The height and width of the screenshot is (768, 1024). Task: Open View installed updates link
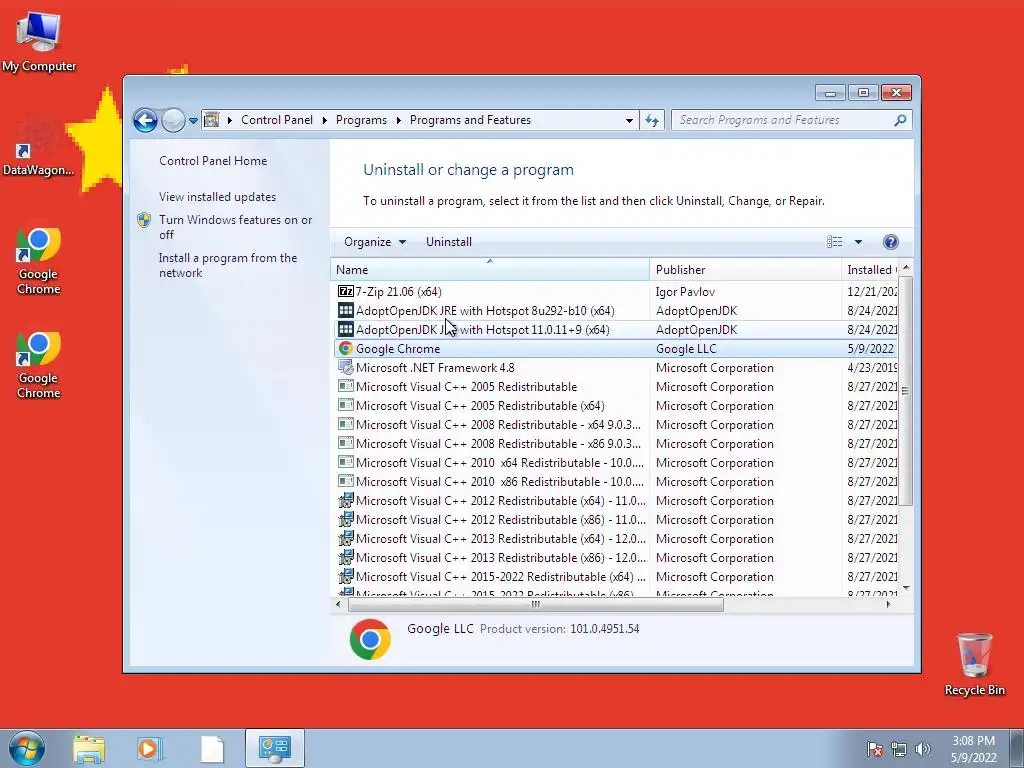217,197
